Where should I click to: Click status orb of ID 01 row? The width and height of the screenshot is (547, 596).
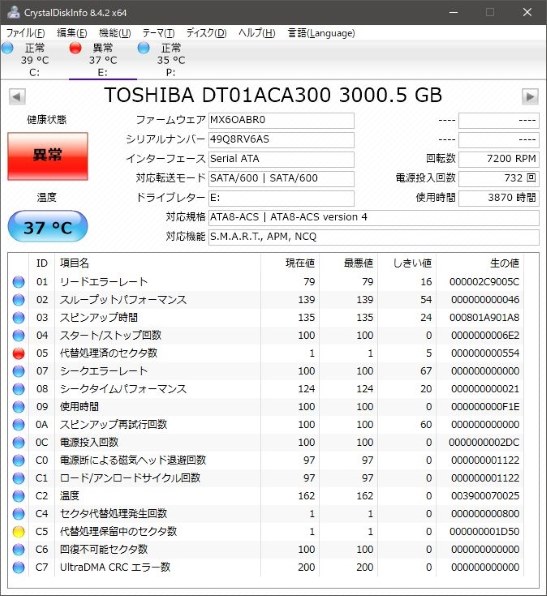[x=19, y=282]
